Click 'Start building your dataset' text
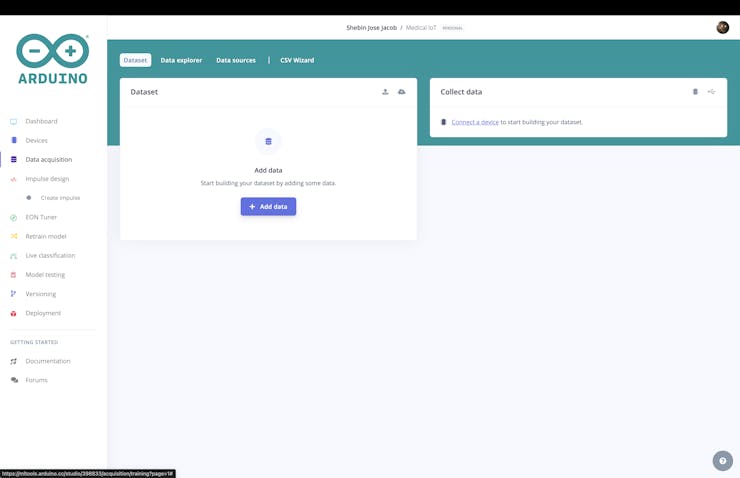The height and width of the screenshot is (478, 740). pos(268,183)
